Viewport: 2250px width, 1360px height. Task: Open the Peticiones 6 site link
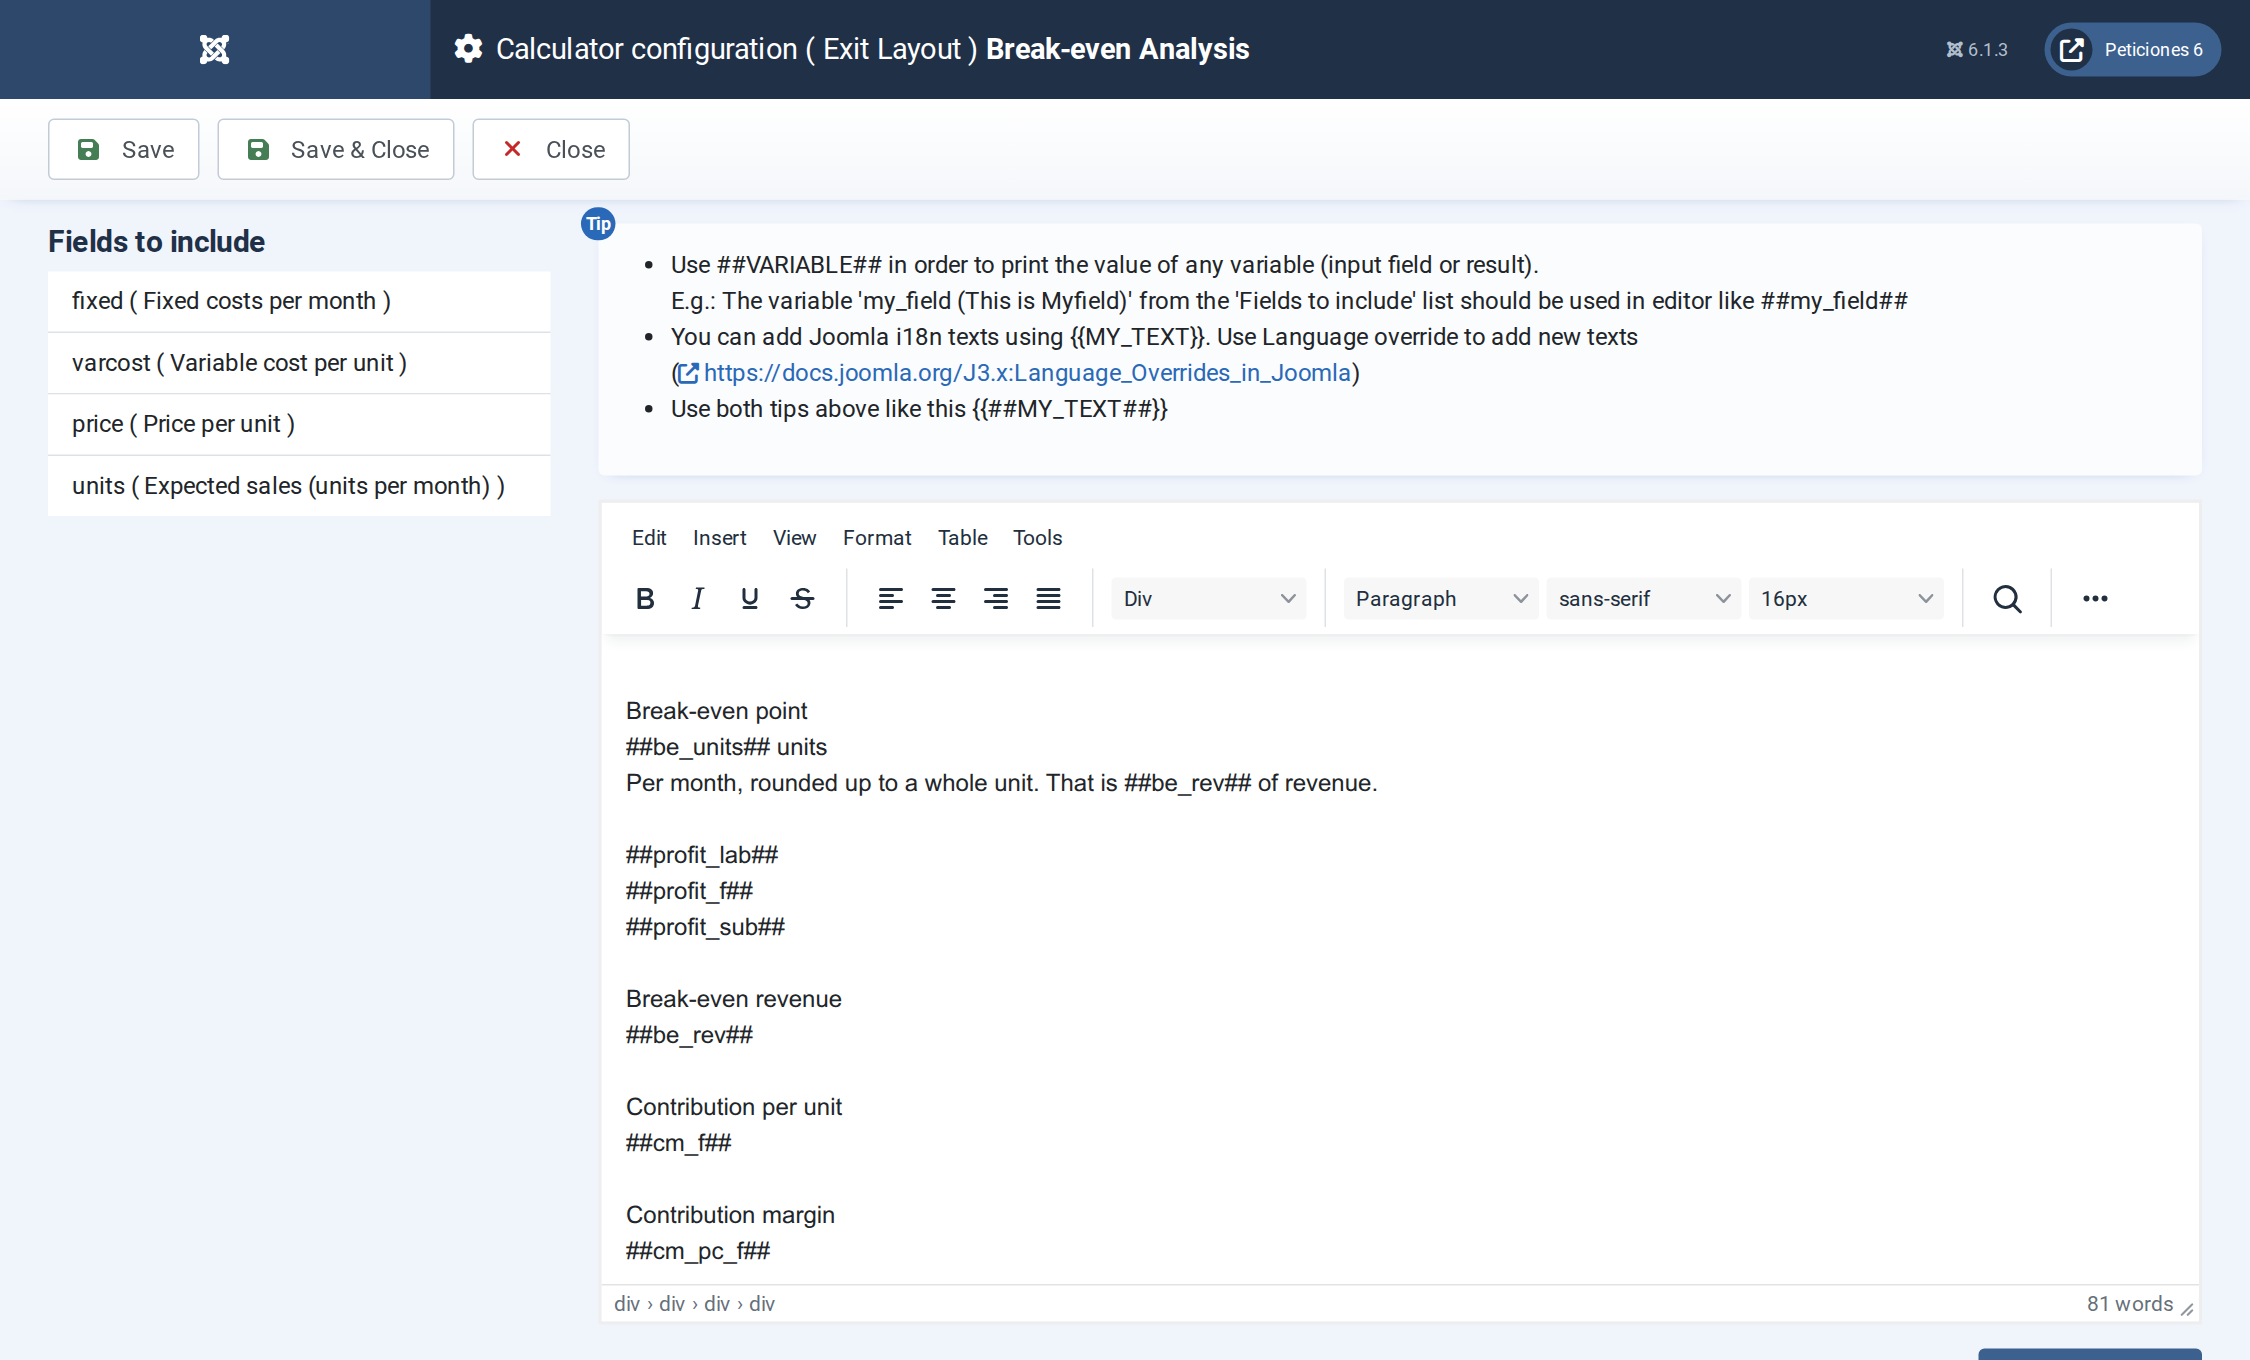2132,50
